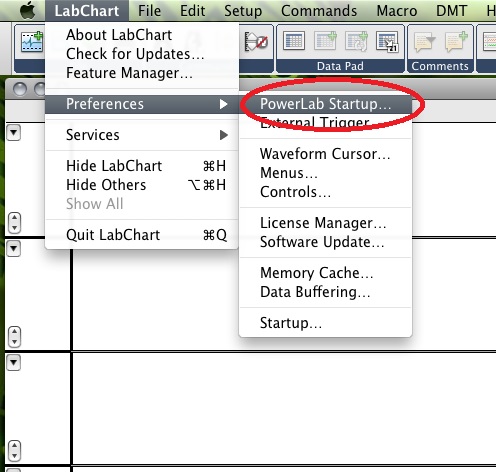Choose Hide Others
This screenshot has height=472, width=496.
pyautogui.click(x=142, y=185)
